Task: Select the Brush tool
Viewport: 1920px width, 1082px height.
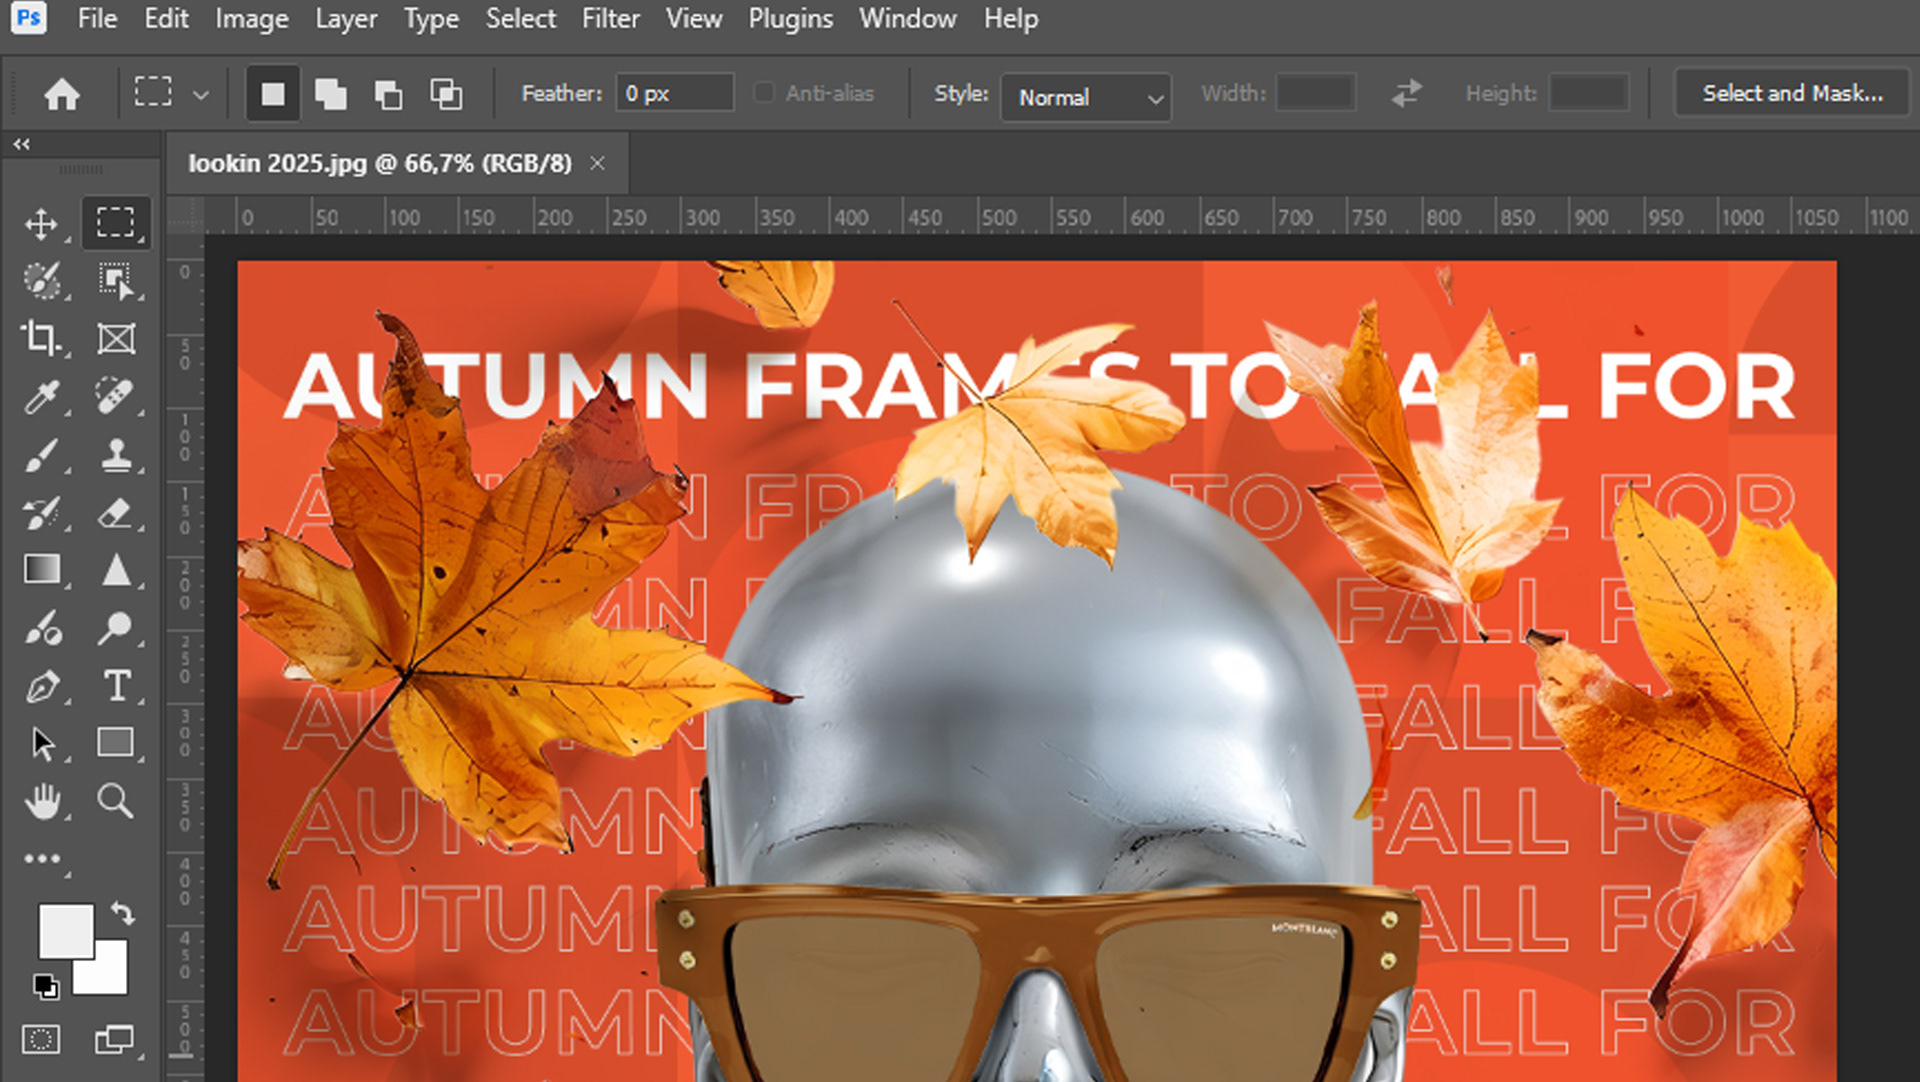Action: coord(41,456)
